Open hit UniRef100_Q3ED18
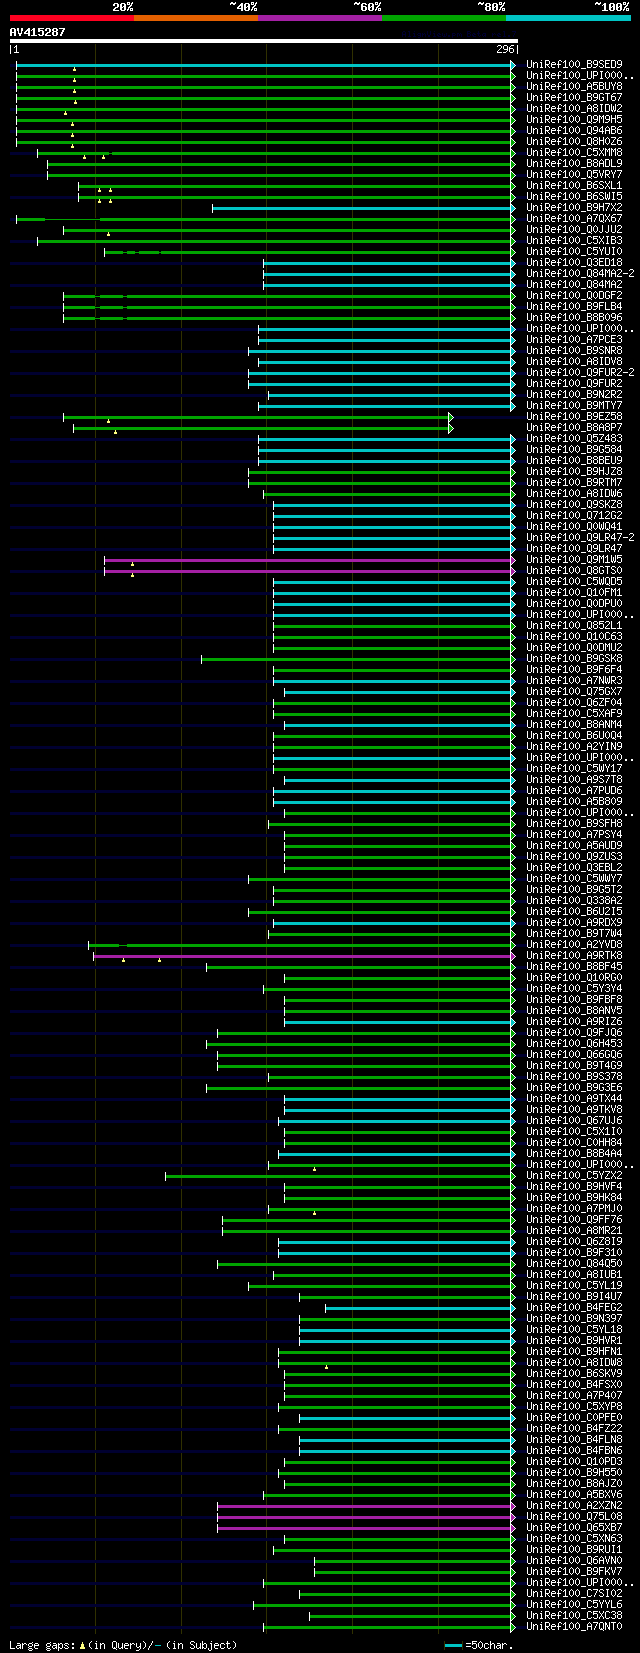Image resolution: width=640 pixels, height=1653 pixels. click(574, 263)
